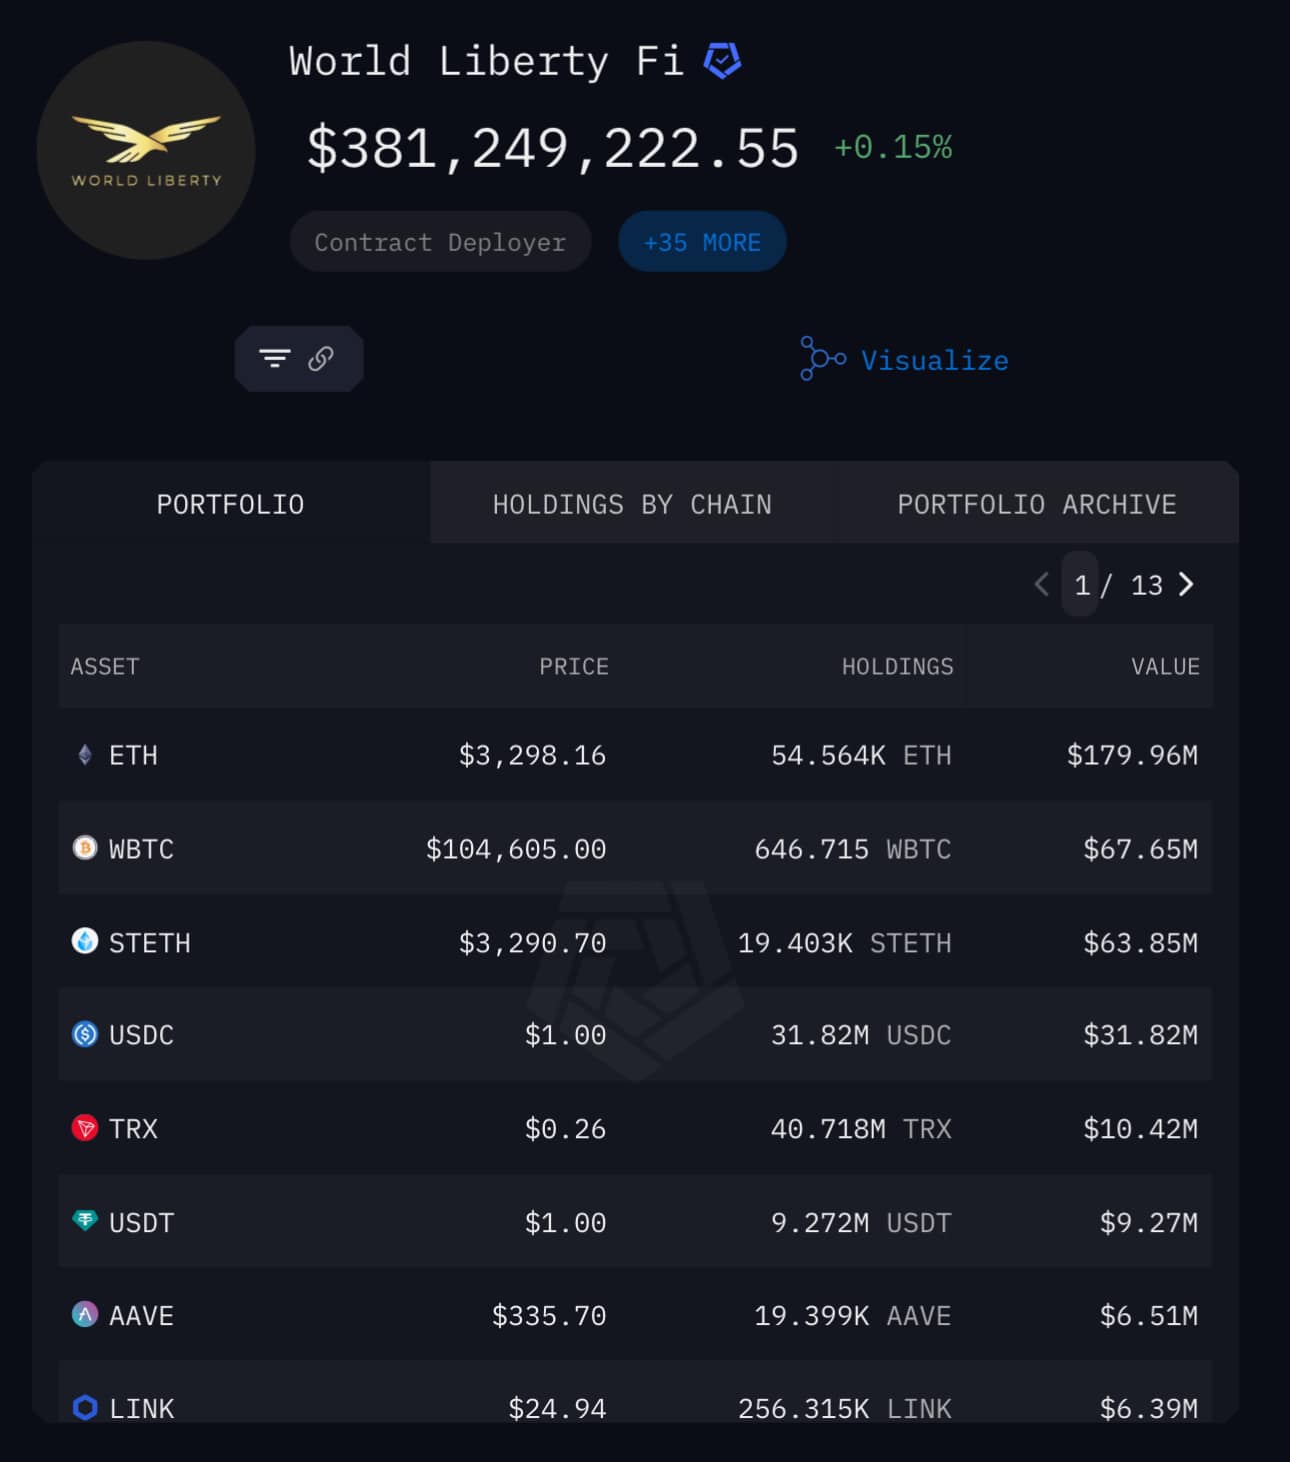The height and width of the screenshot is (1462, 1290).
Task: Click the WBTC token icon
Action: (85, 848)
